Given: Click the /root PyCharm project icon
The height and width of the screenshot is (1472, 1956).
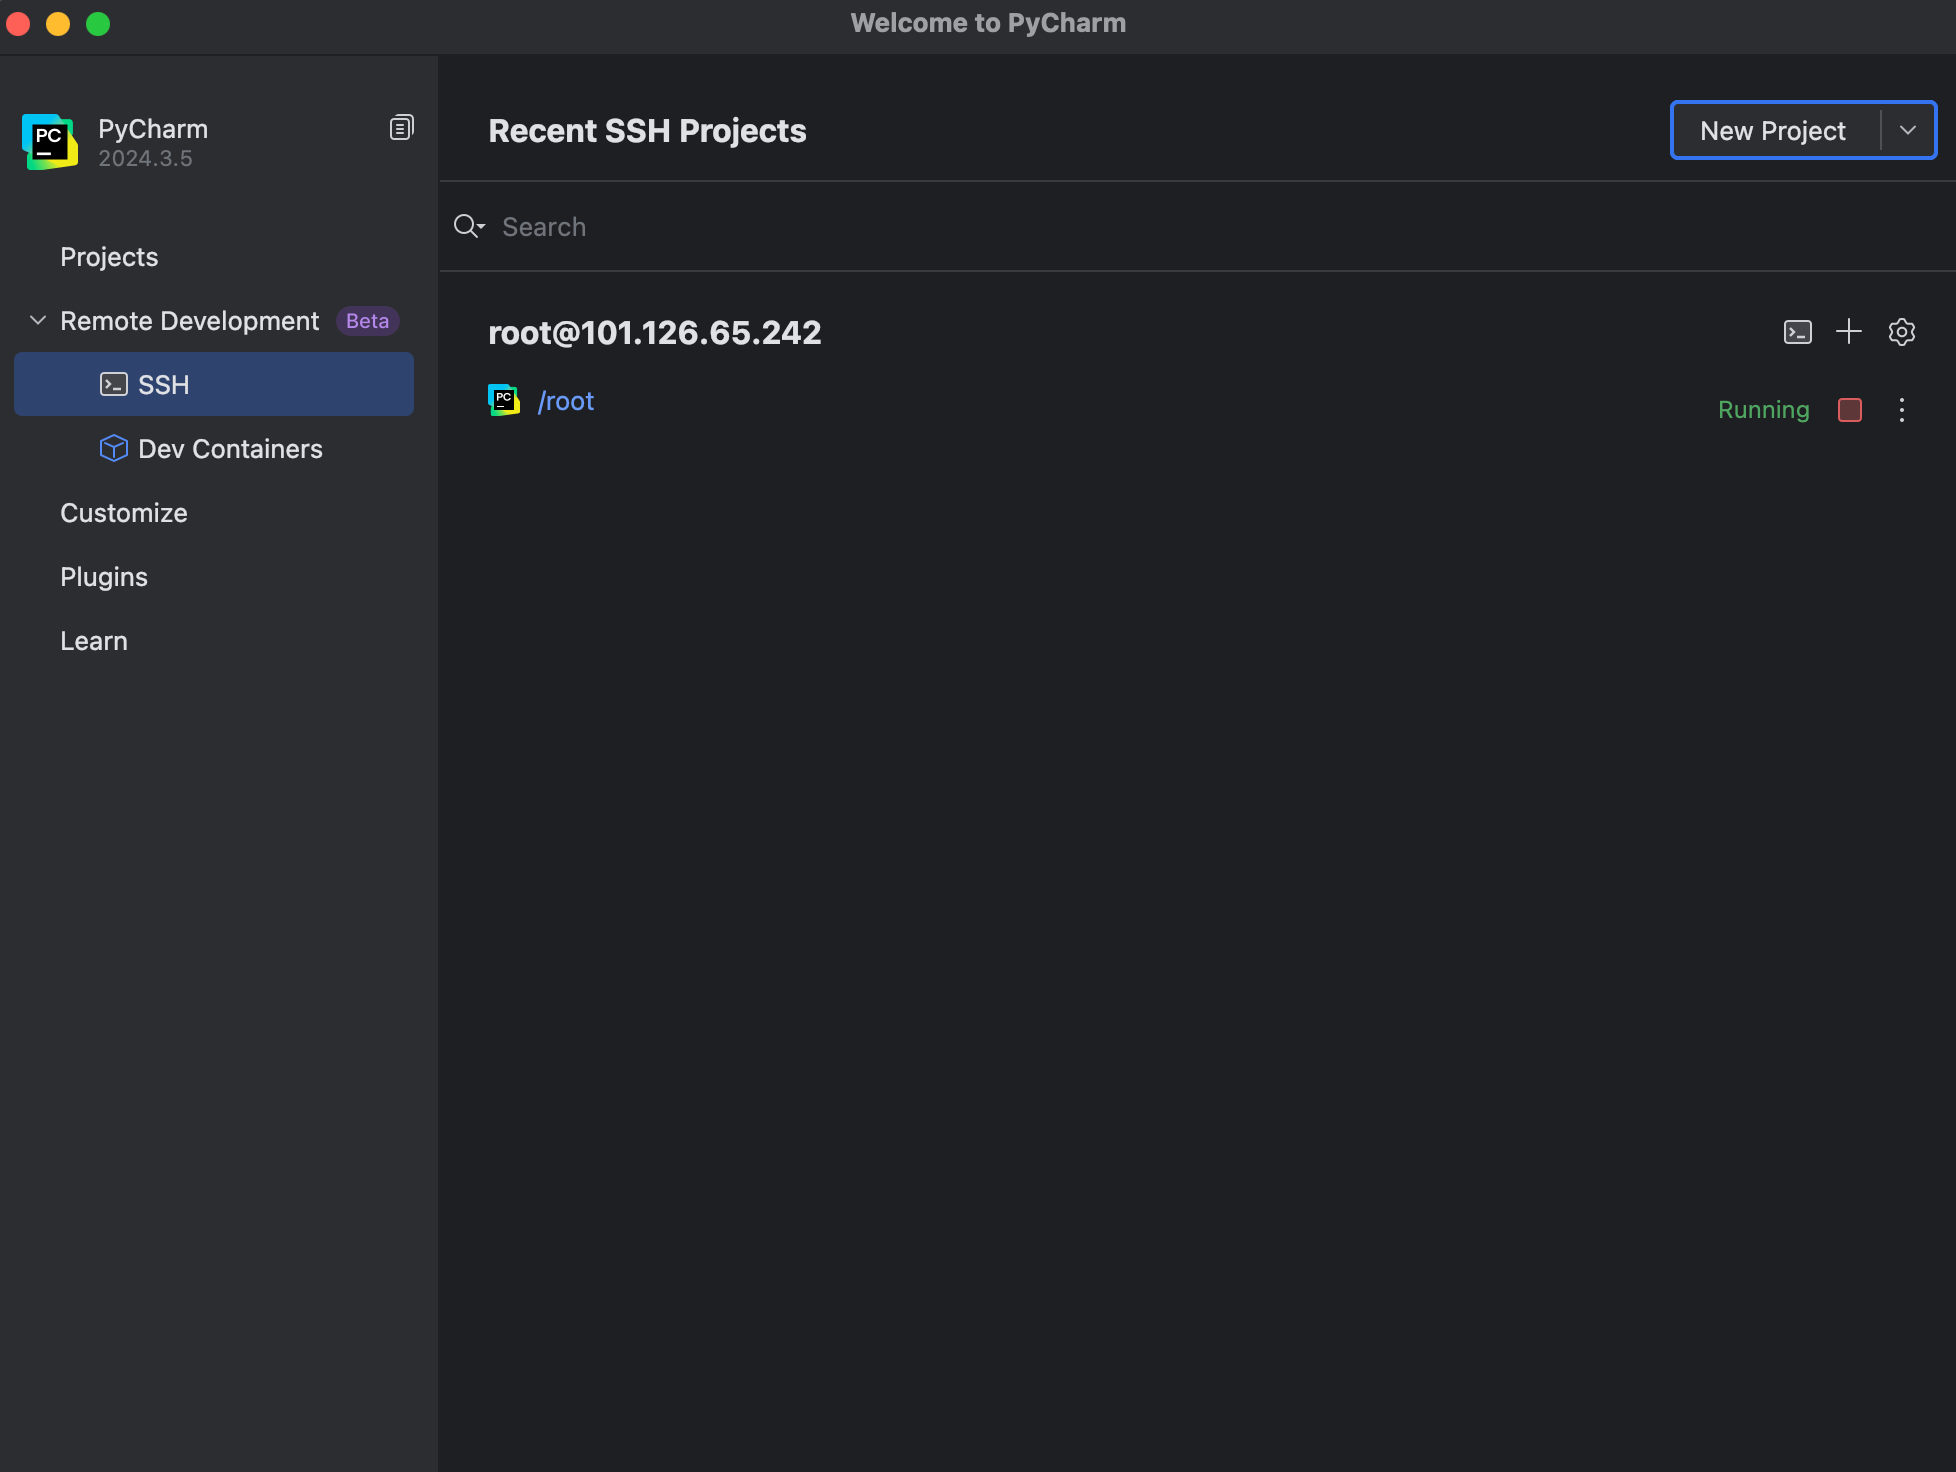Looking at the screenshot, I should (x=504, y=400).
